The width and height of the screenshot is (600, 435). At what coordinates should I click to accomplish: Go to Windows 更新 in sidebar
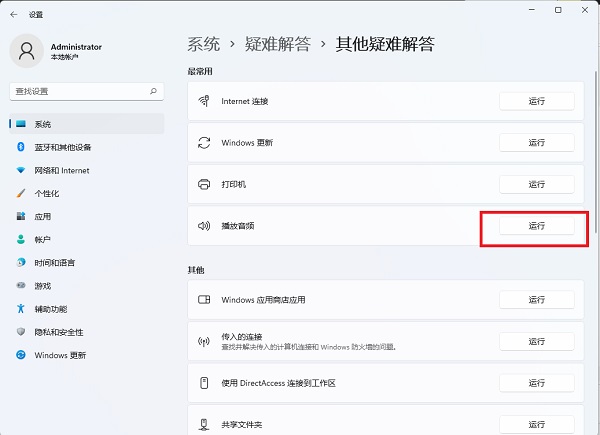[60, 355]
